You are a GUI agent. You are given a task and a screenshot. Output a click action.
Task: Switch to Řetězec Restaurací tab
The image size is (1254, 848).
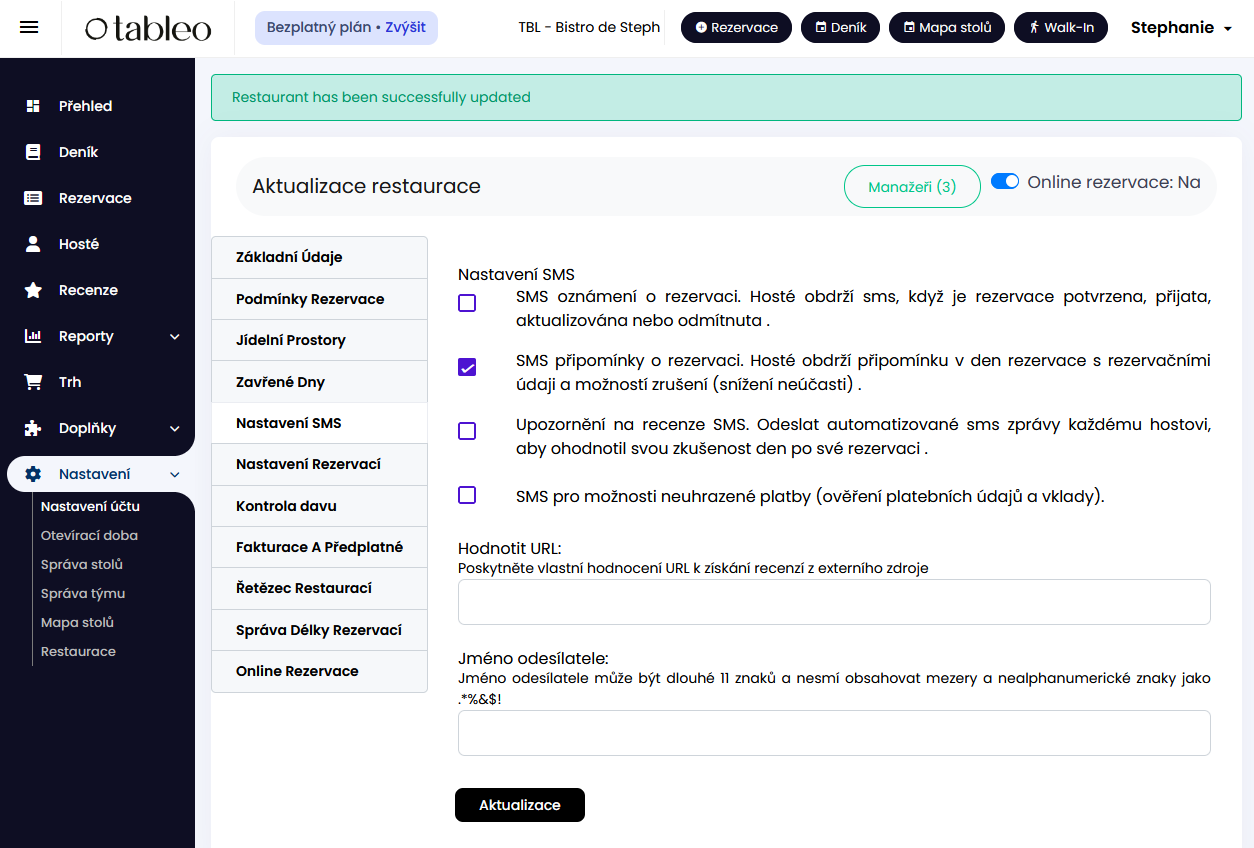319,588
